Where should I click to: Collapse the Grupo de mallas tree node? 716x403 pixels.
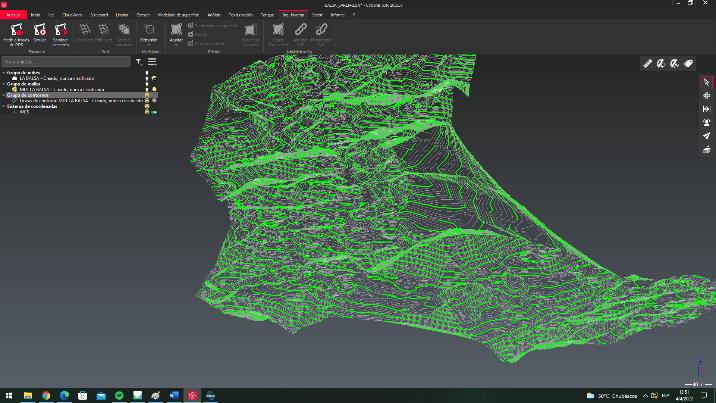(x=4, y=84)
